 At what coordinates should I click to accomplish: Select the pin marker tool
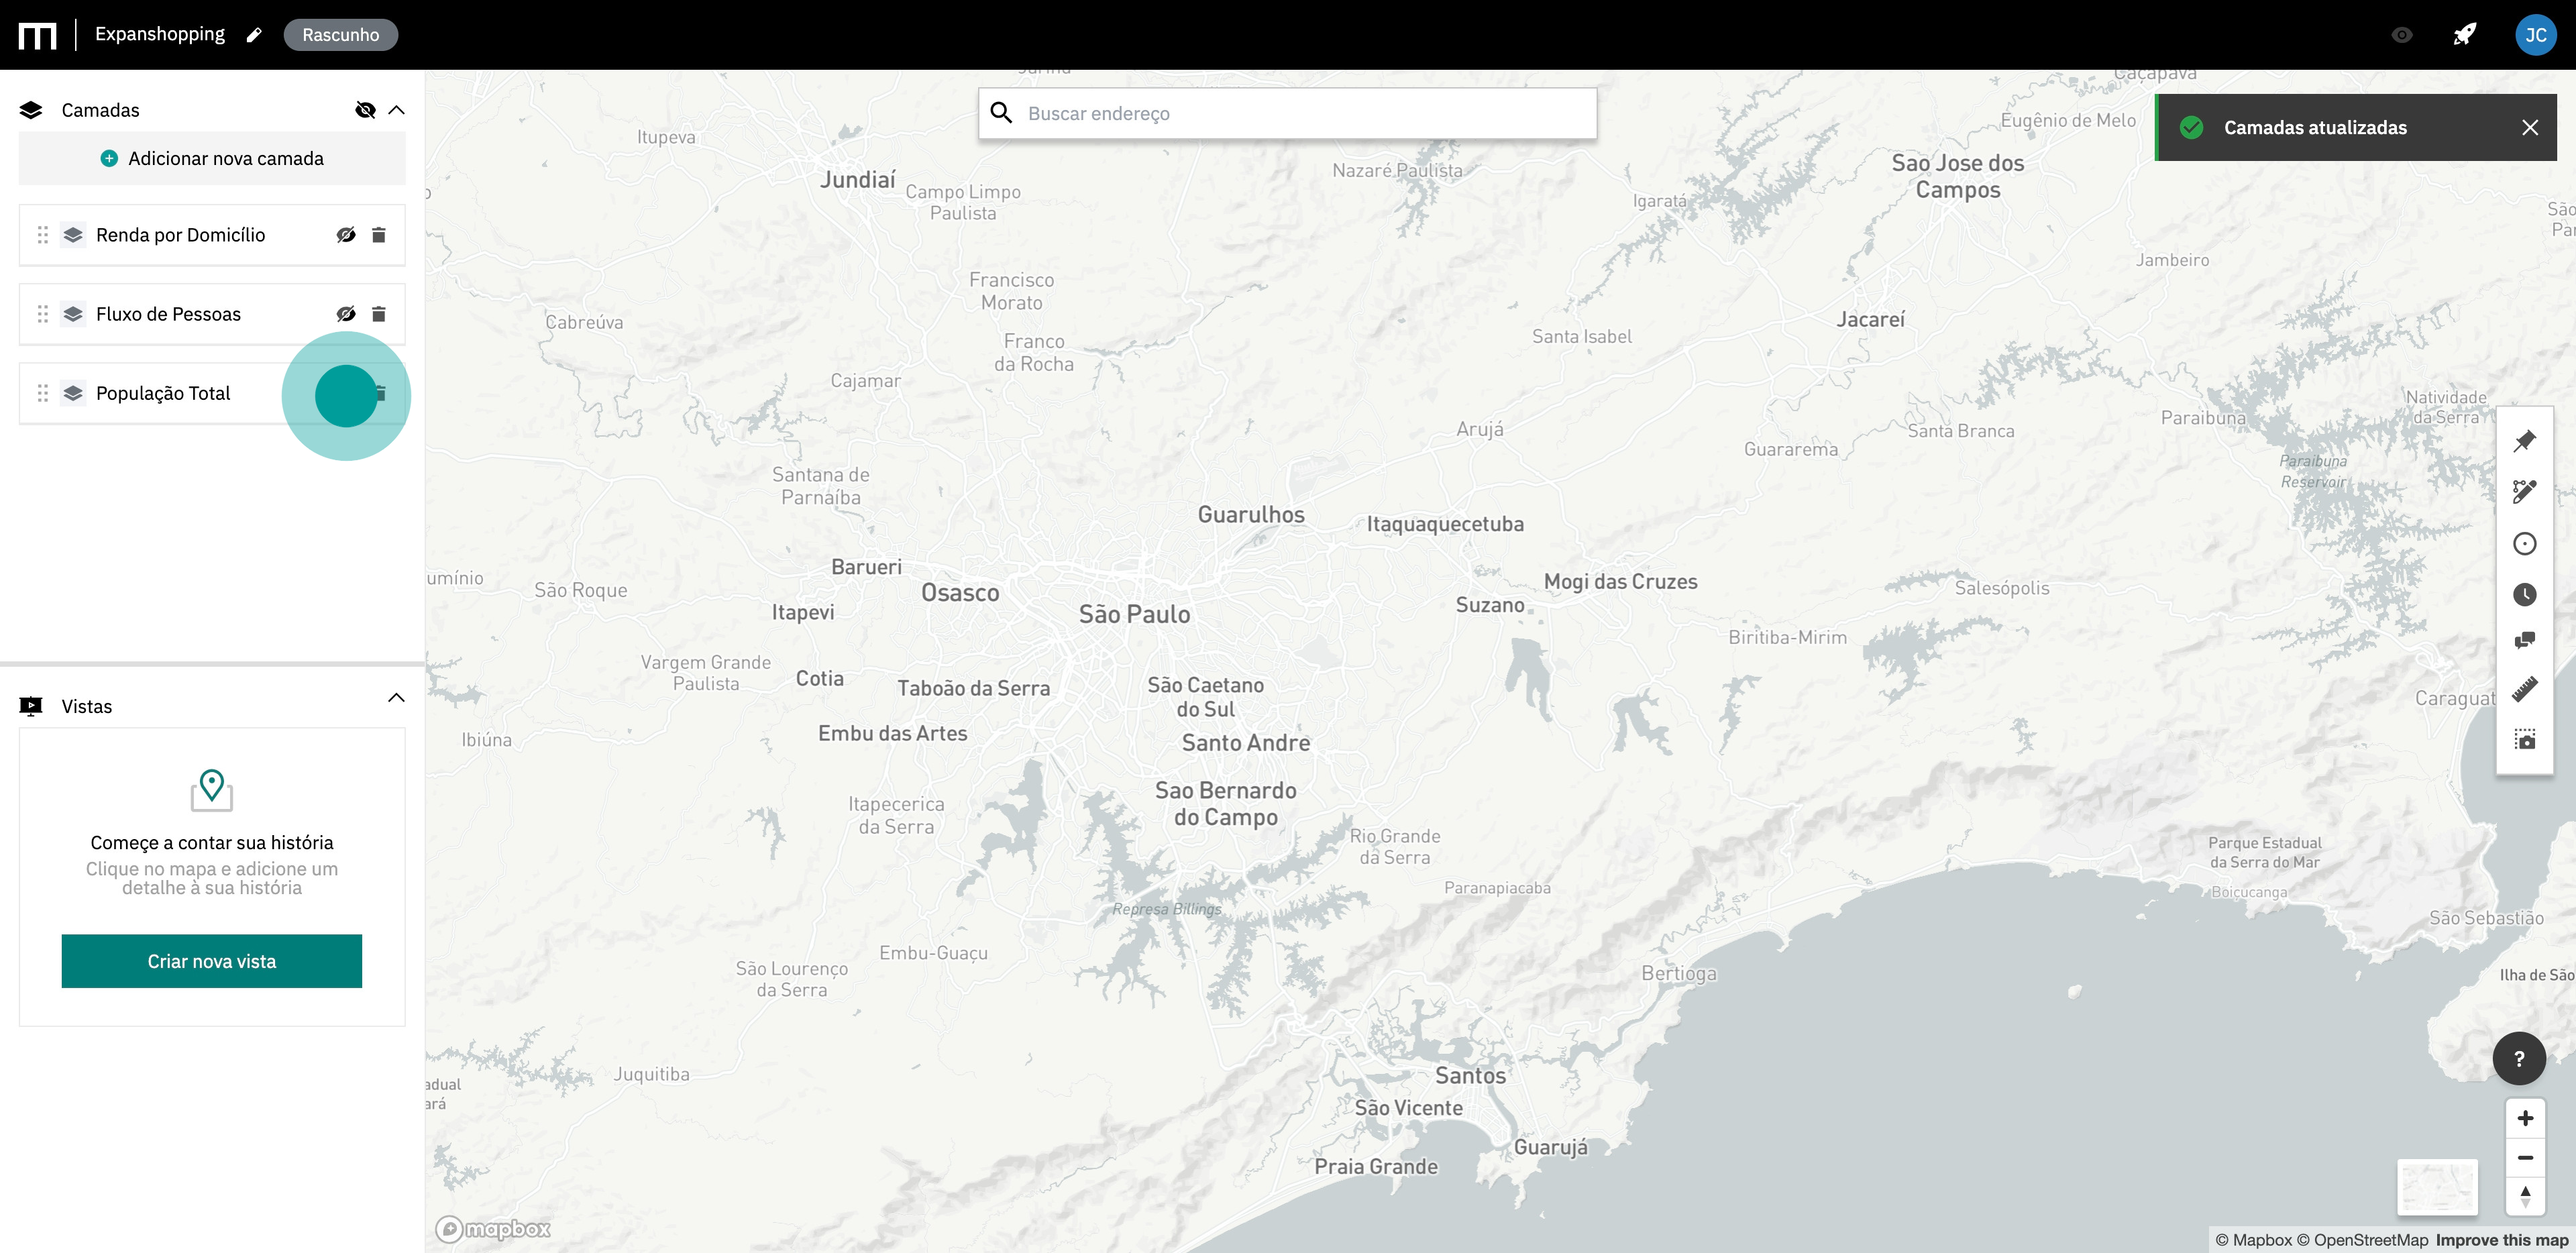2524,440
